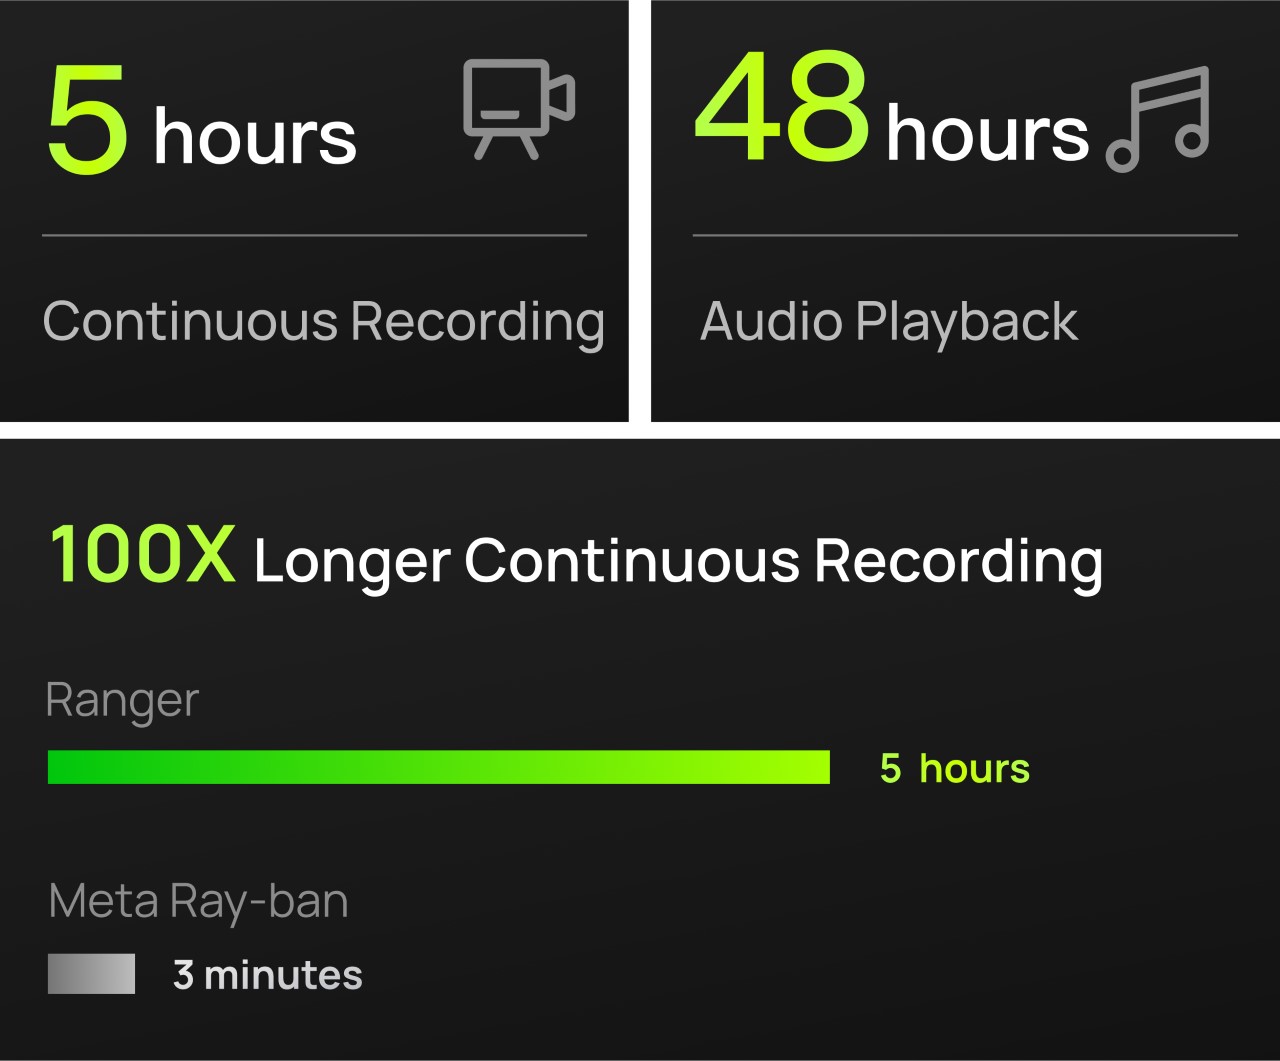Image resolution: width=1280 pixels, height=1061 pixels.
Task: Click the gray Meta Ray-ban bar
Action: tap(91, 973)
